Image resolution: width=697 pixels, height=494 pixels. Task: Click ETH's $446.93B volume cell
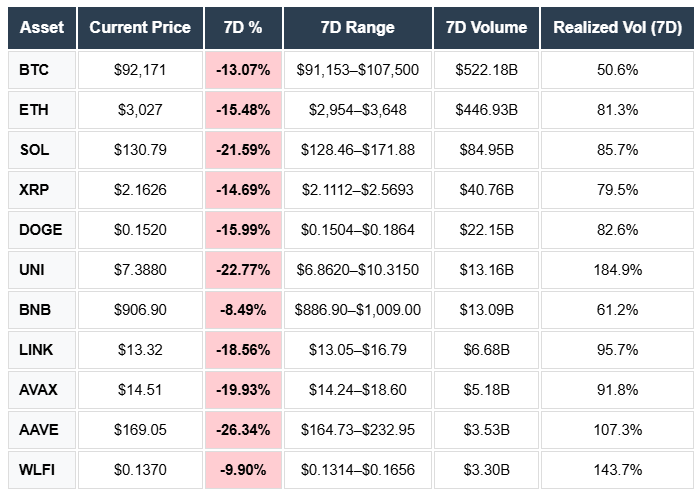[485, 110]
